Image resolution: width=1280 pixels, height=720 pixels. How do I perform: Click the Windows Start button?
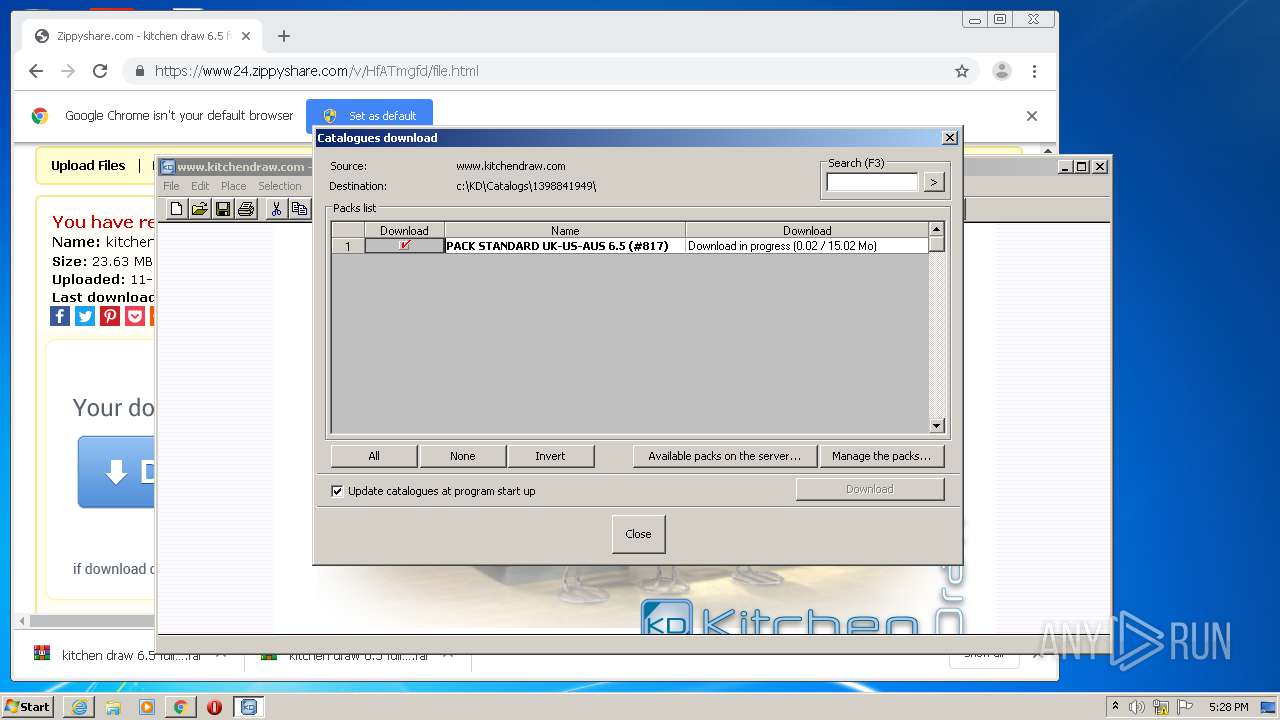pyautogui.click(x=28, y=707)
